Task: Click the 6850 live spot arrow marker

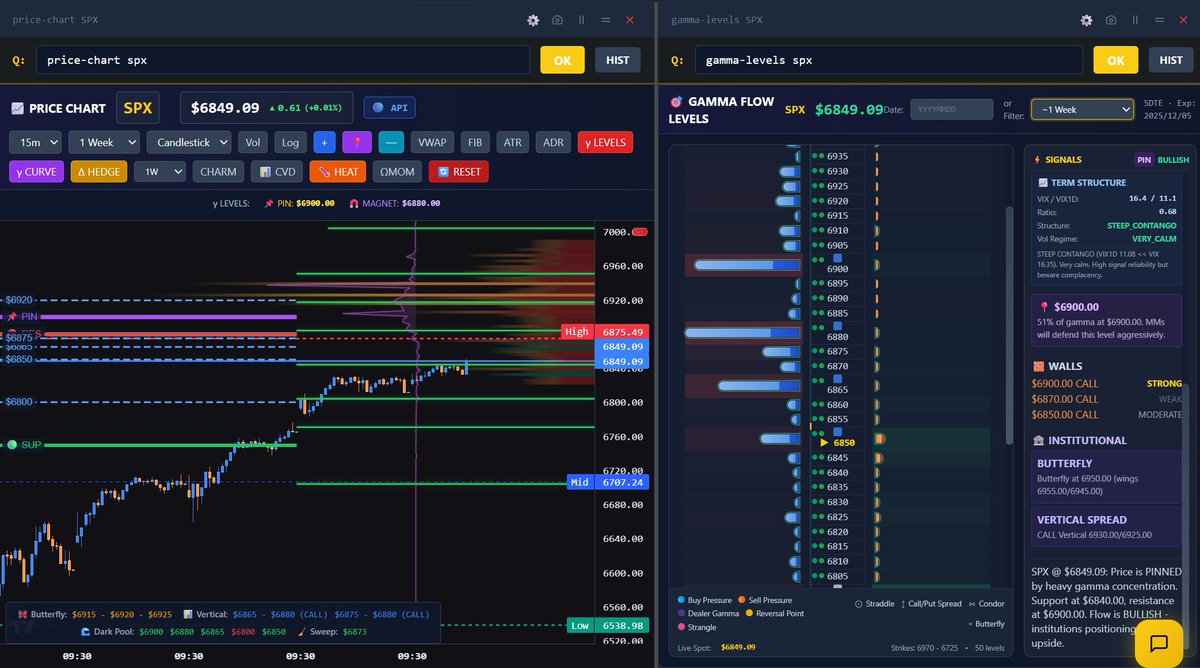Action: 825,442
